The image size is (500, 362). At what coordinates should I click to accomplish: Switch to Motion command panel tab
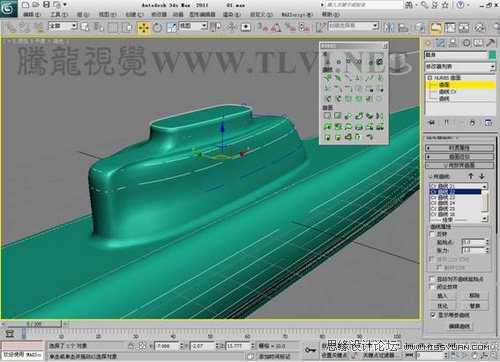pos(466,43)
